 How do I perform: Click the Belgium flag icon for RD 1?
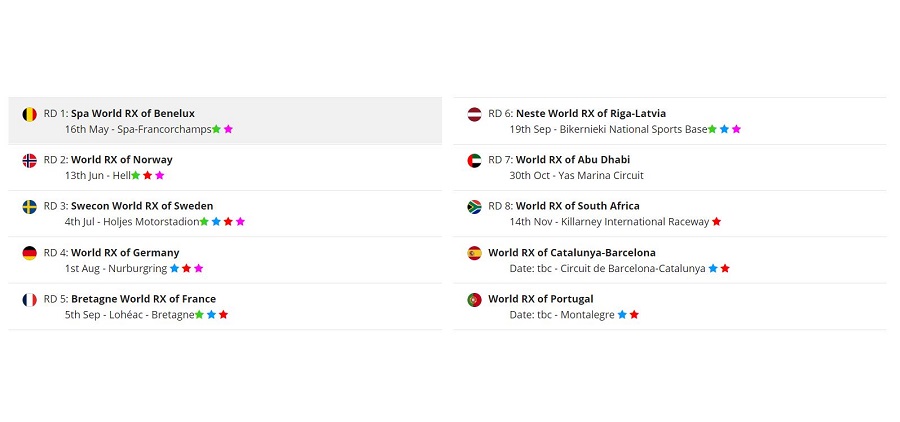pyautogui.click(x=30, y=114)
